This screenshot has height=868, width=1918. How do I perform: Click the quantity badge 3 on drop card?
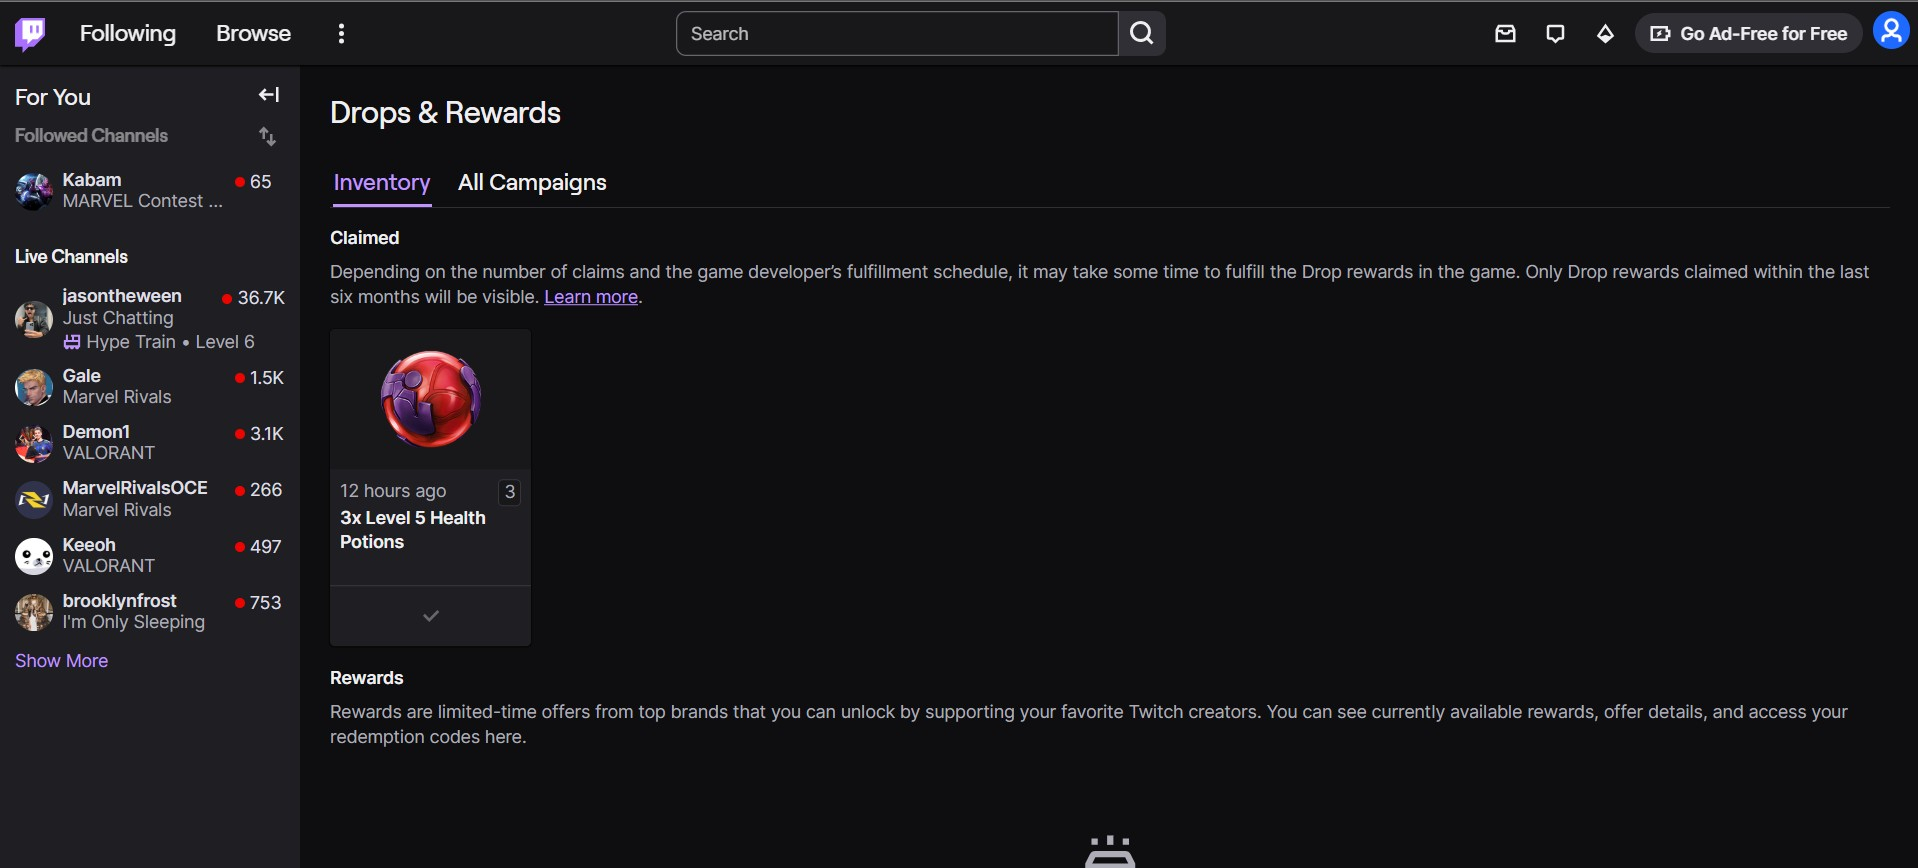coord(510,491)
